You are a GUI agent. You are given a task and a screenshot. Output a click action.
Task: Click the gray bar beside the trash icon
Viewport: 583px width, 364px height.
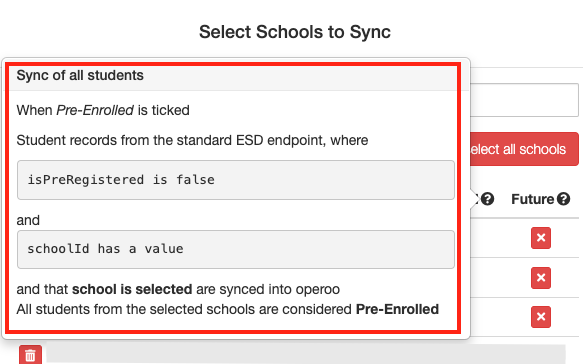click(x=306, y=353)
